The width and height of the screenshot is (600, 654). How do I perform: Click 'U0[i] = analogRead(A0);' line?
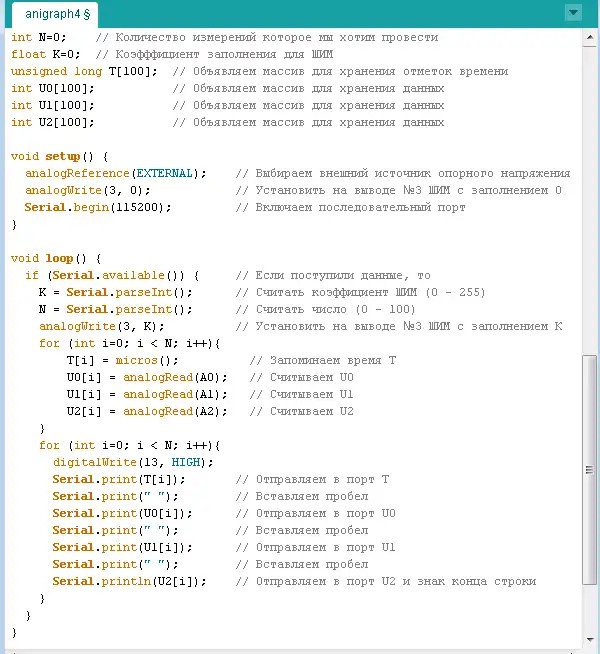click(x=147, y=378)
